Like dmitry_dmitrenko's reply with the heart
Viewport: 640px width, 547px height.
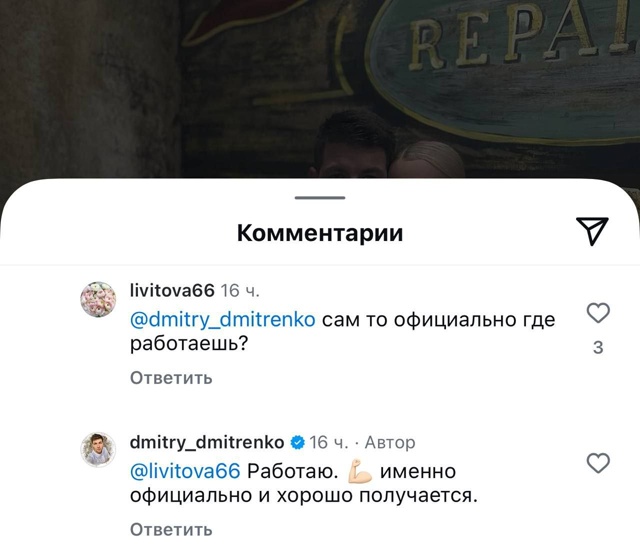pyautogui.click(x=598, y=463)
